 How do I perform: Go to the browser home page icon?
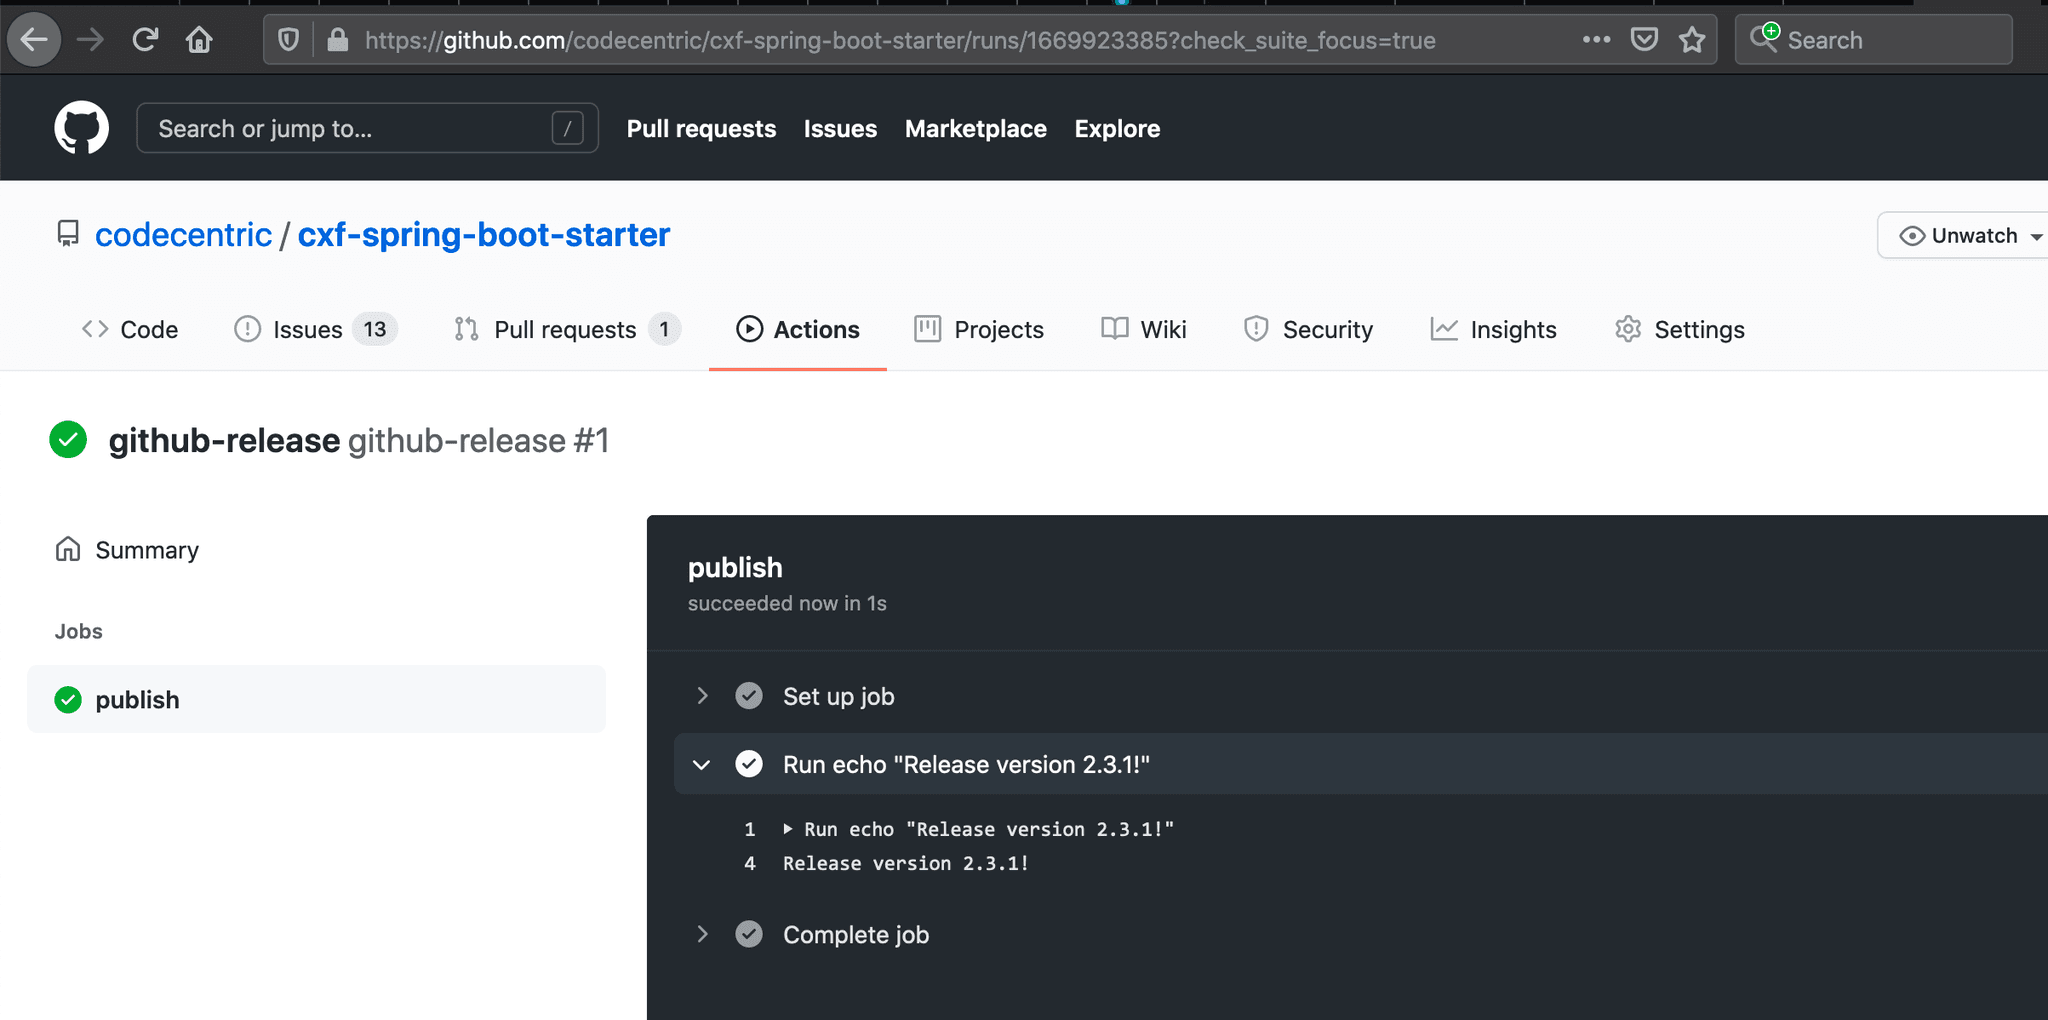click(x=199, y=40)
